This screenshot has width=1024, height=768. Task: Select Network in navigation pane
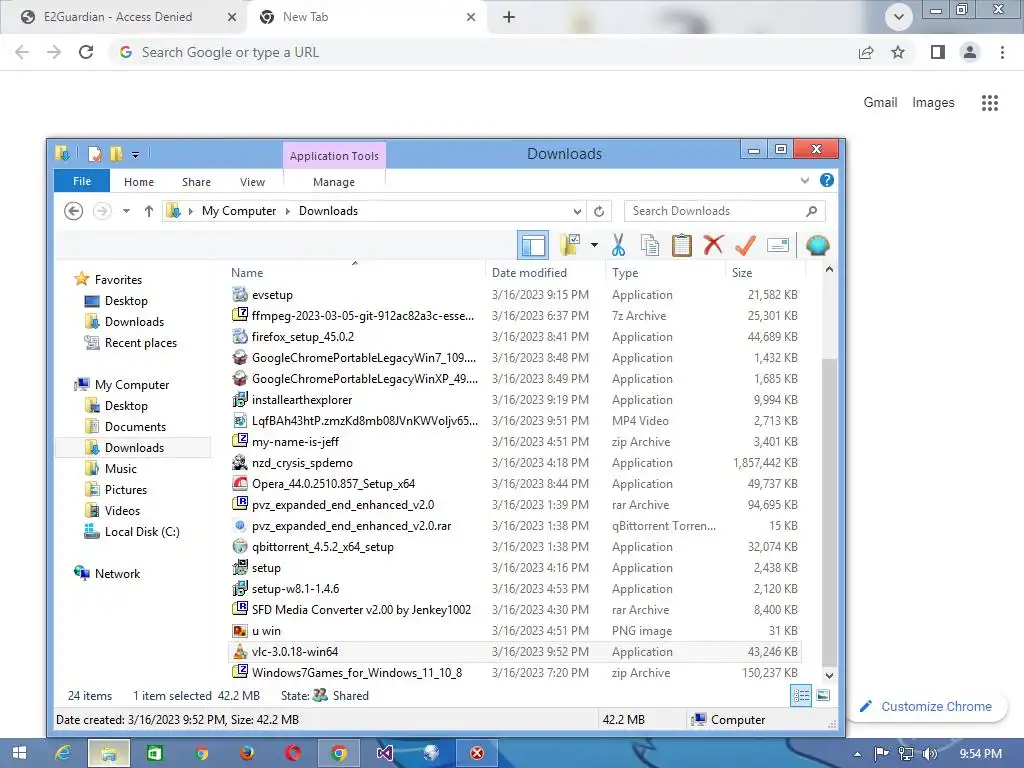click(118, 573)
